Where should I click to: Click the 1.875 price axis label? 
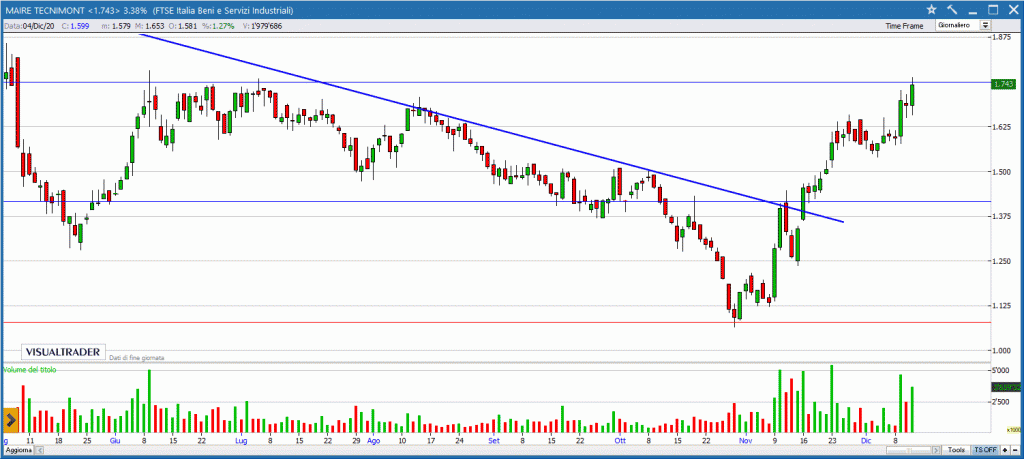[1002, 38]
